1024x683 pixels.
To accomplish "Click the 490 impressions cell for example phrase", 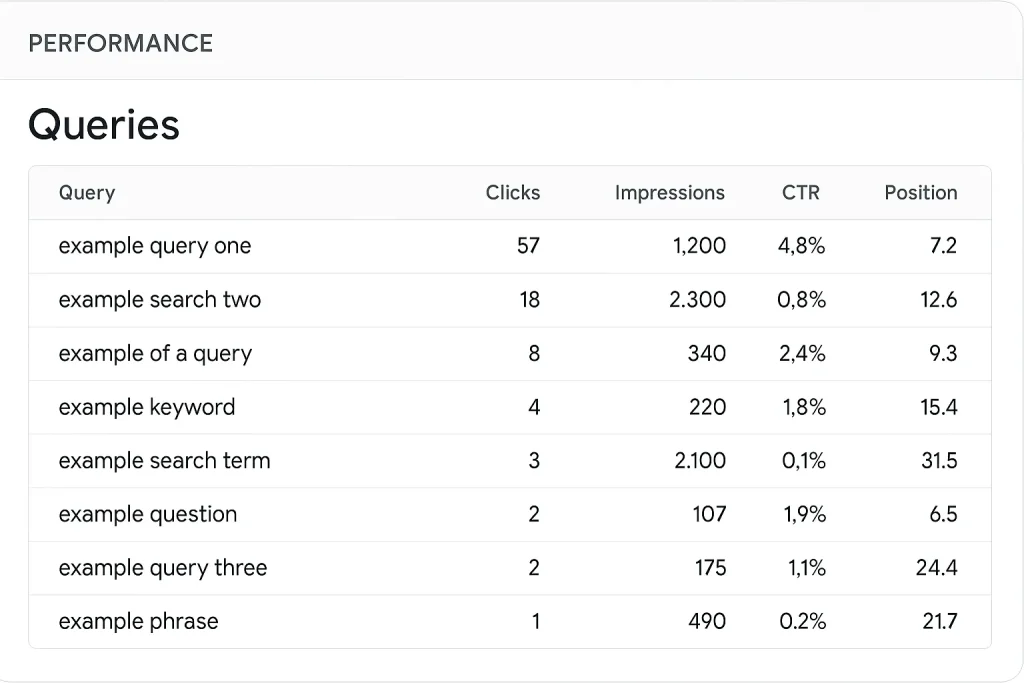I will click(707, 621).
